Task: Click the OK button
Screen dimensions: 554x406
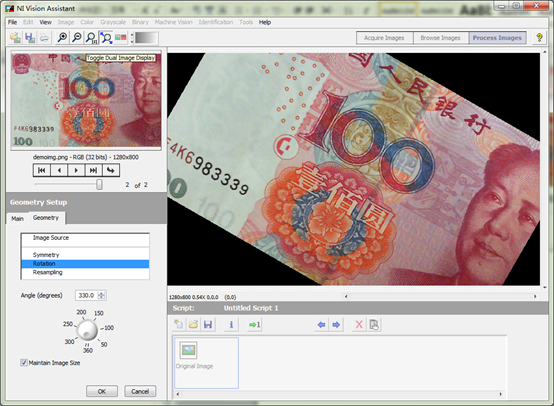Action: point(102,391)
